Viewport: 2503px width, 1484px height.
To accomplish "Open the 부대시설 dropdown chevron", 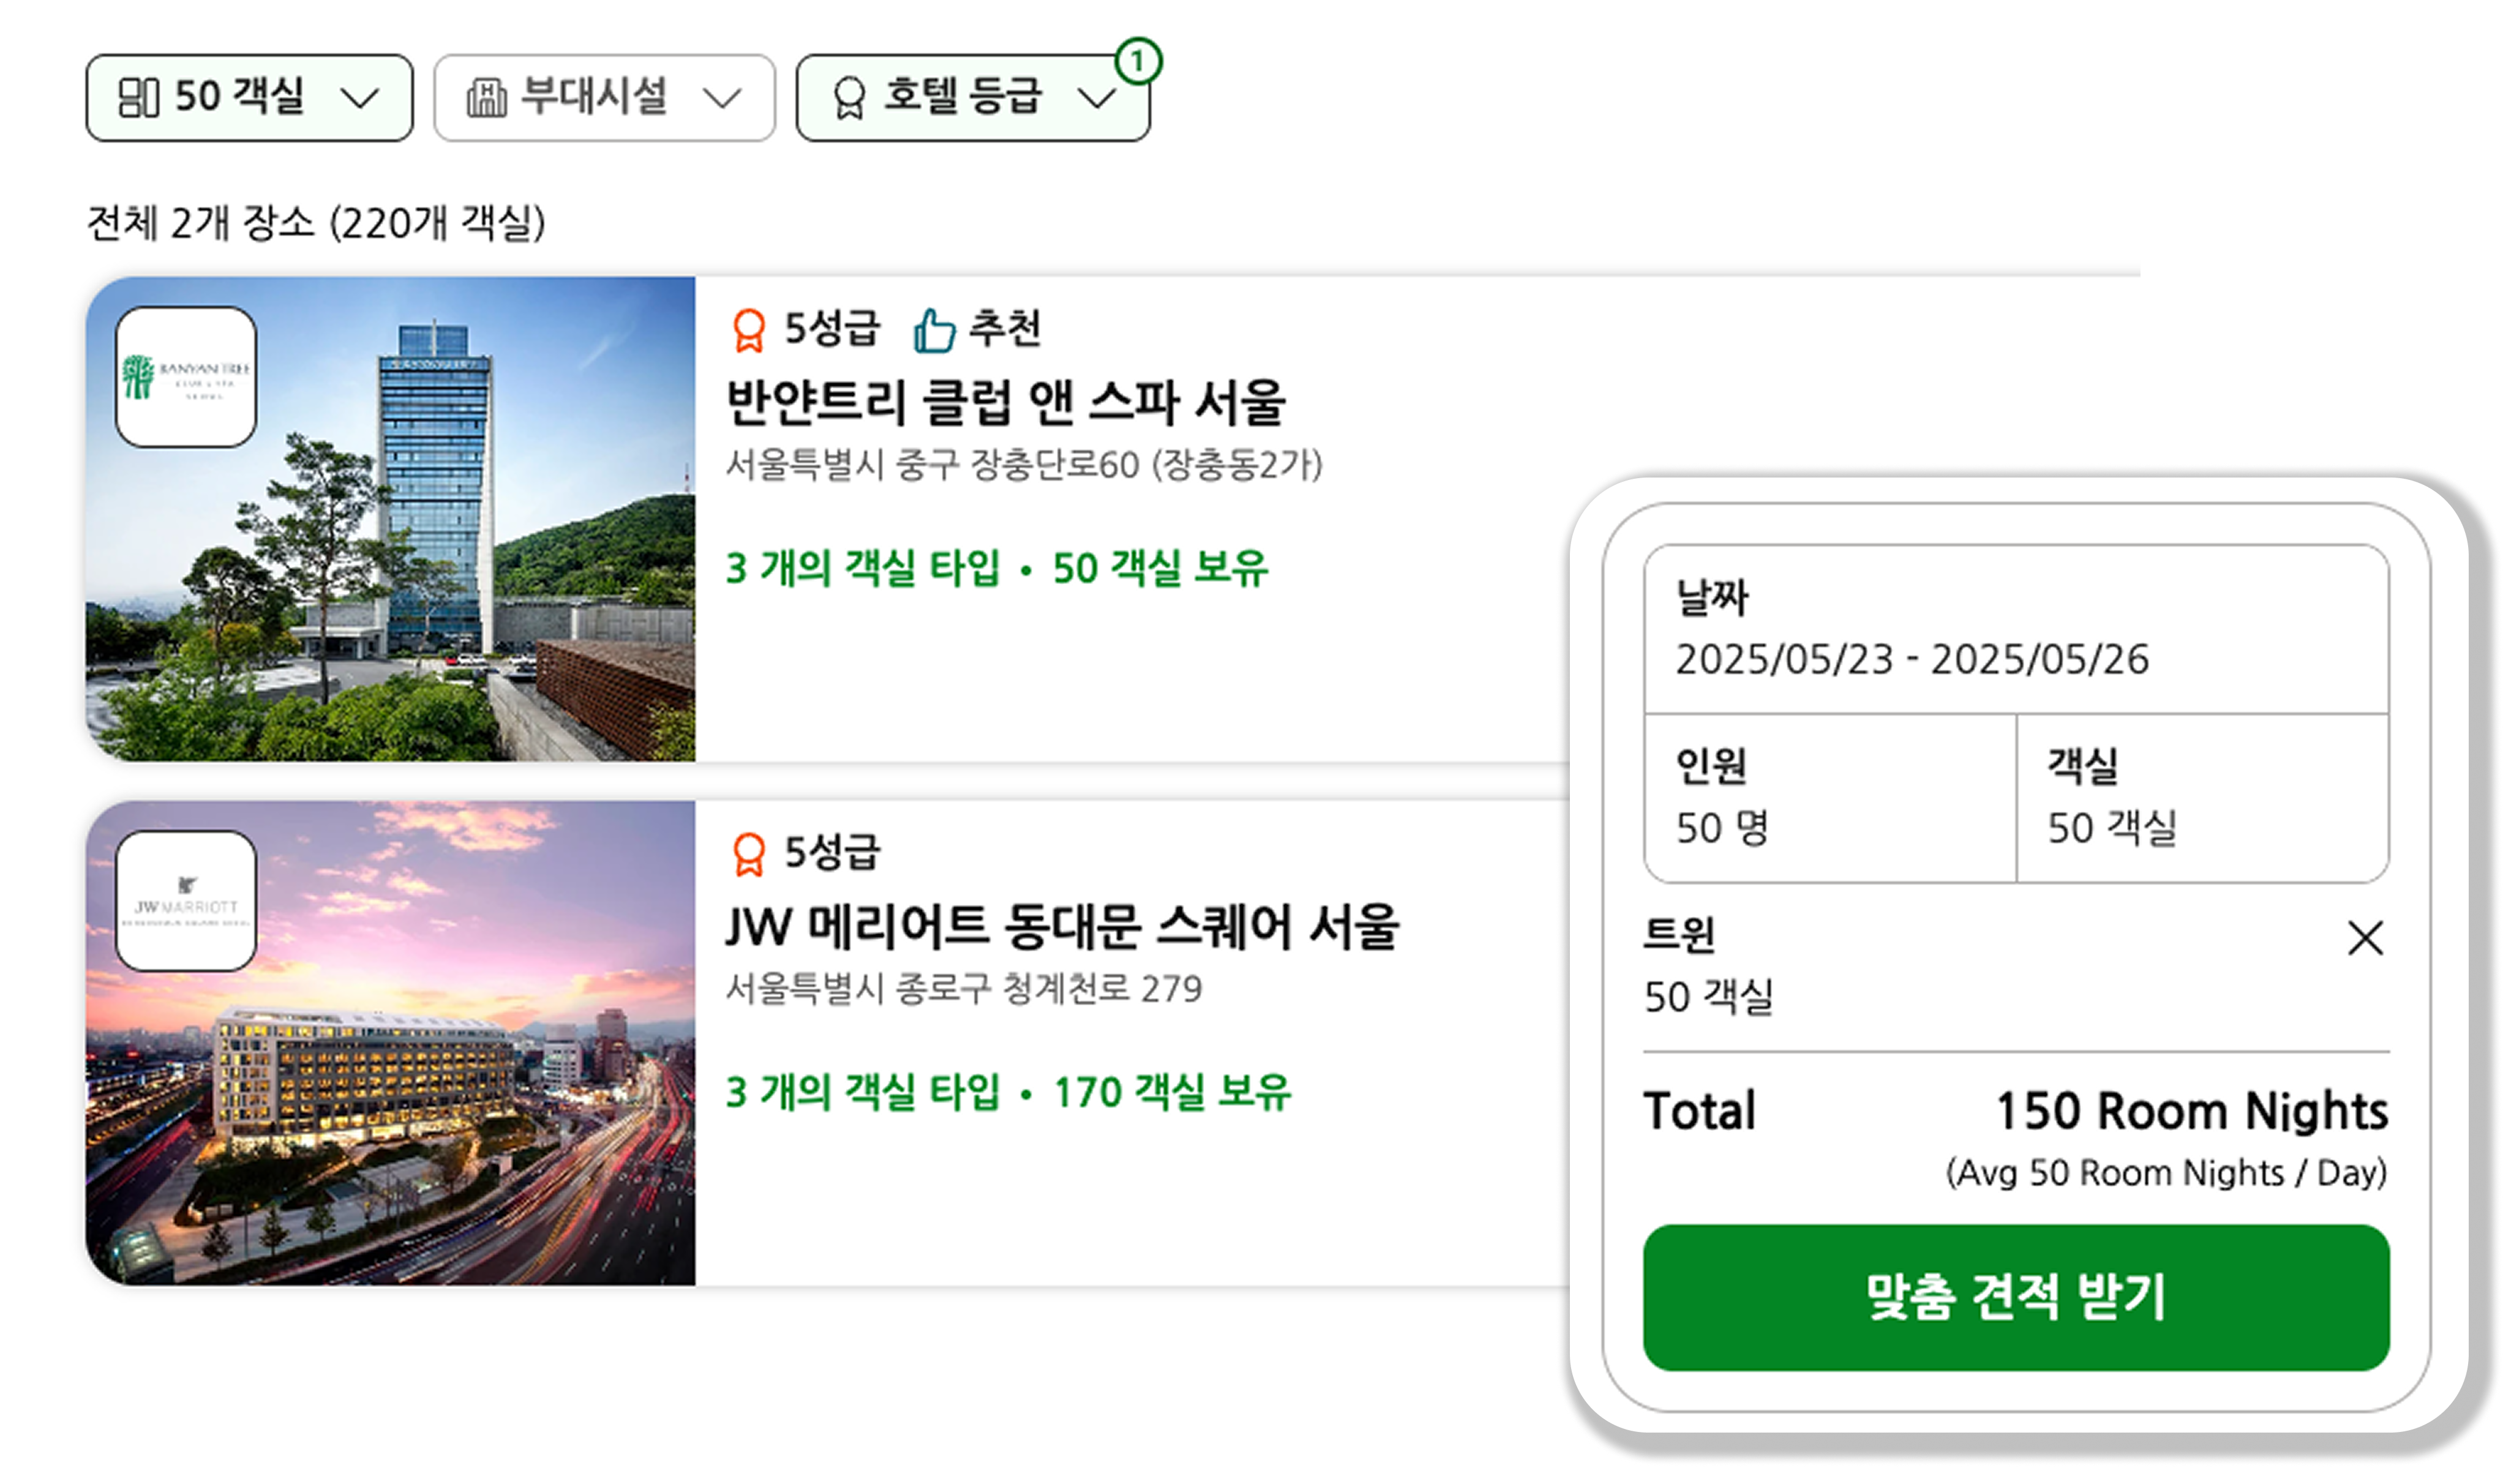I will (x=721, y=98).
